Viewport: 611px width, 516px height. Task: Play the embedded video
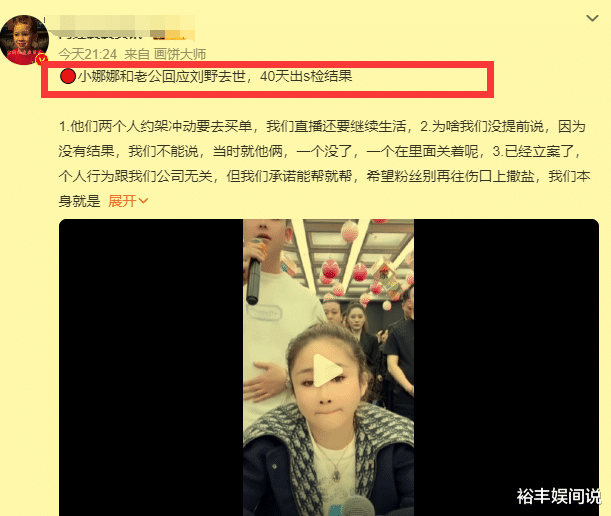point(328,370)
